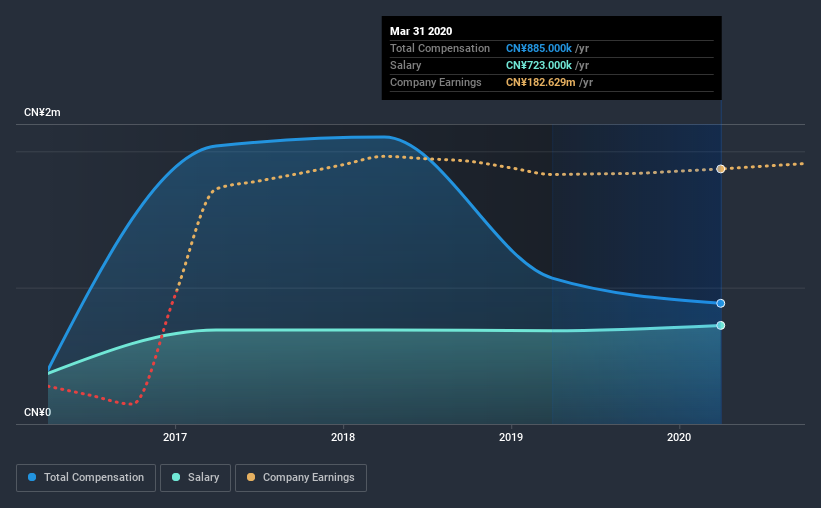Toggle the Company Earnings legend button
The height and width of the screenshot is (508, 821).
pyautogui.click(x=301, y=478)
